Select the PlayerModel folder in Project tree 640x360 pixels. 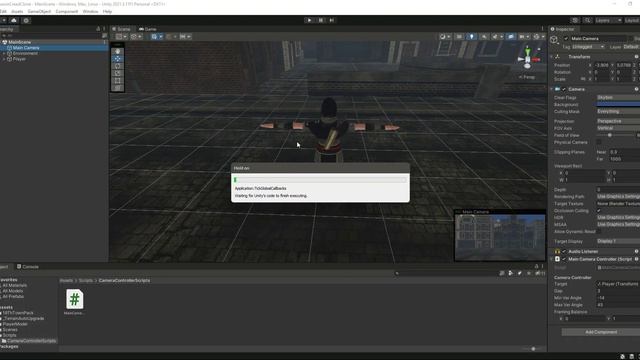(15, 324)
